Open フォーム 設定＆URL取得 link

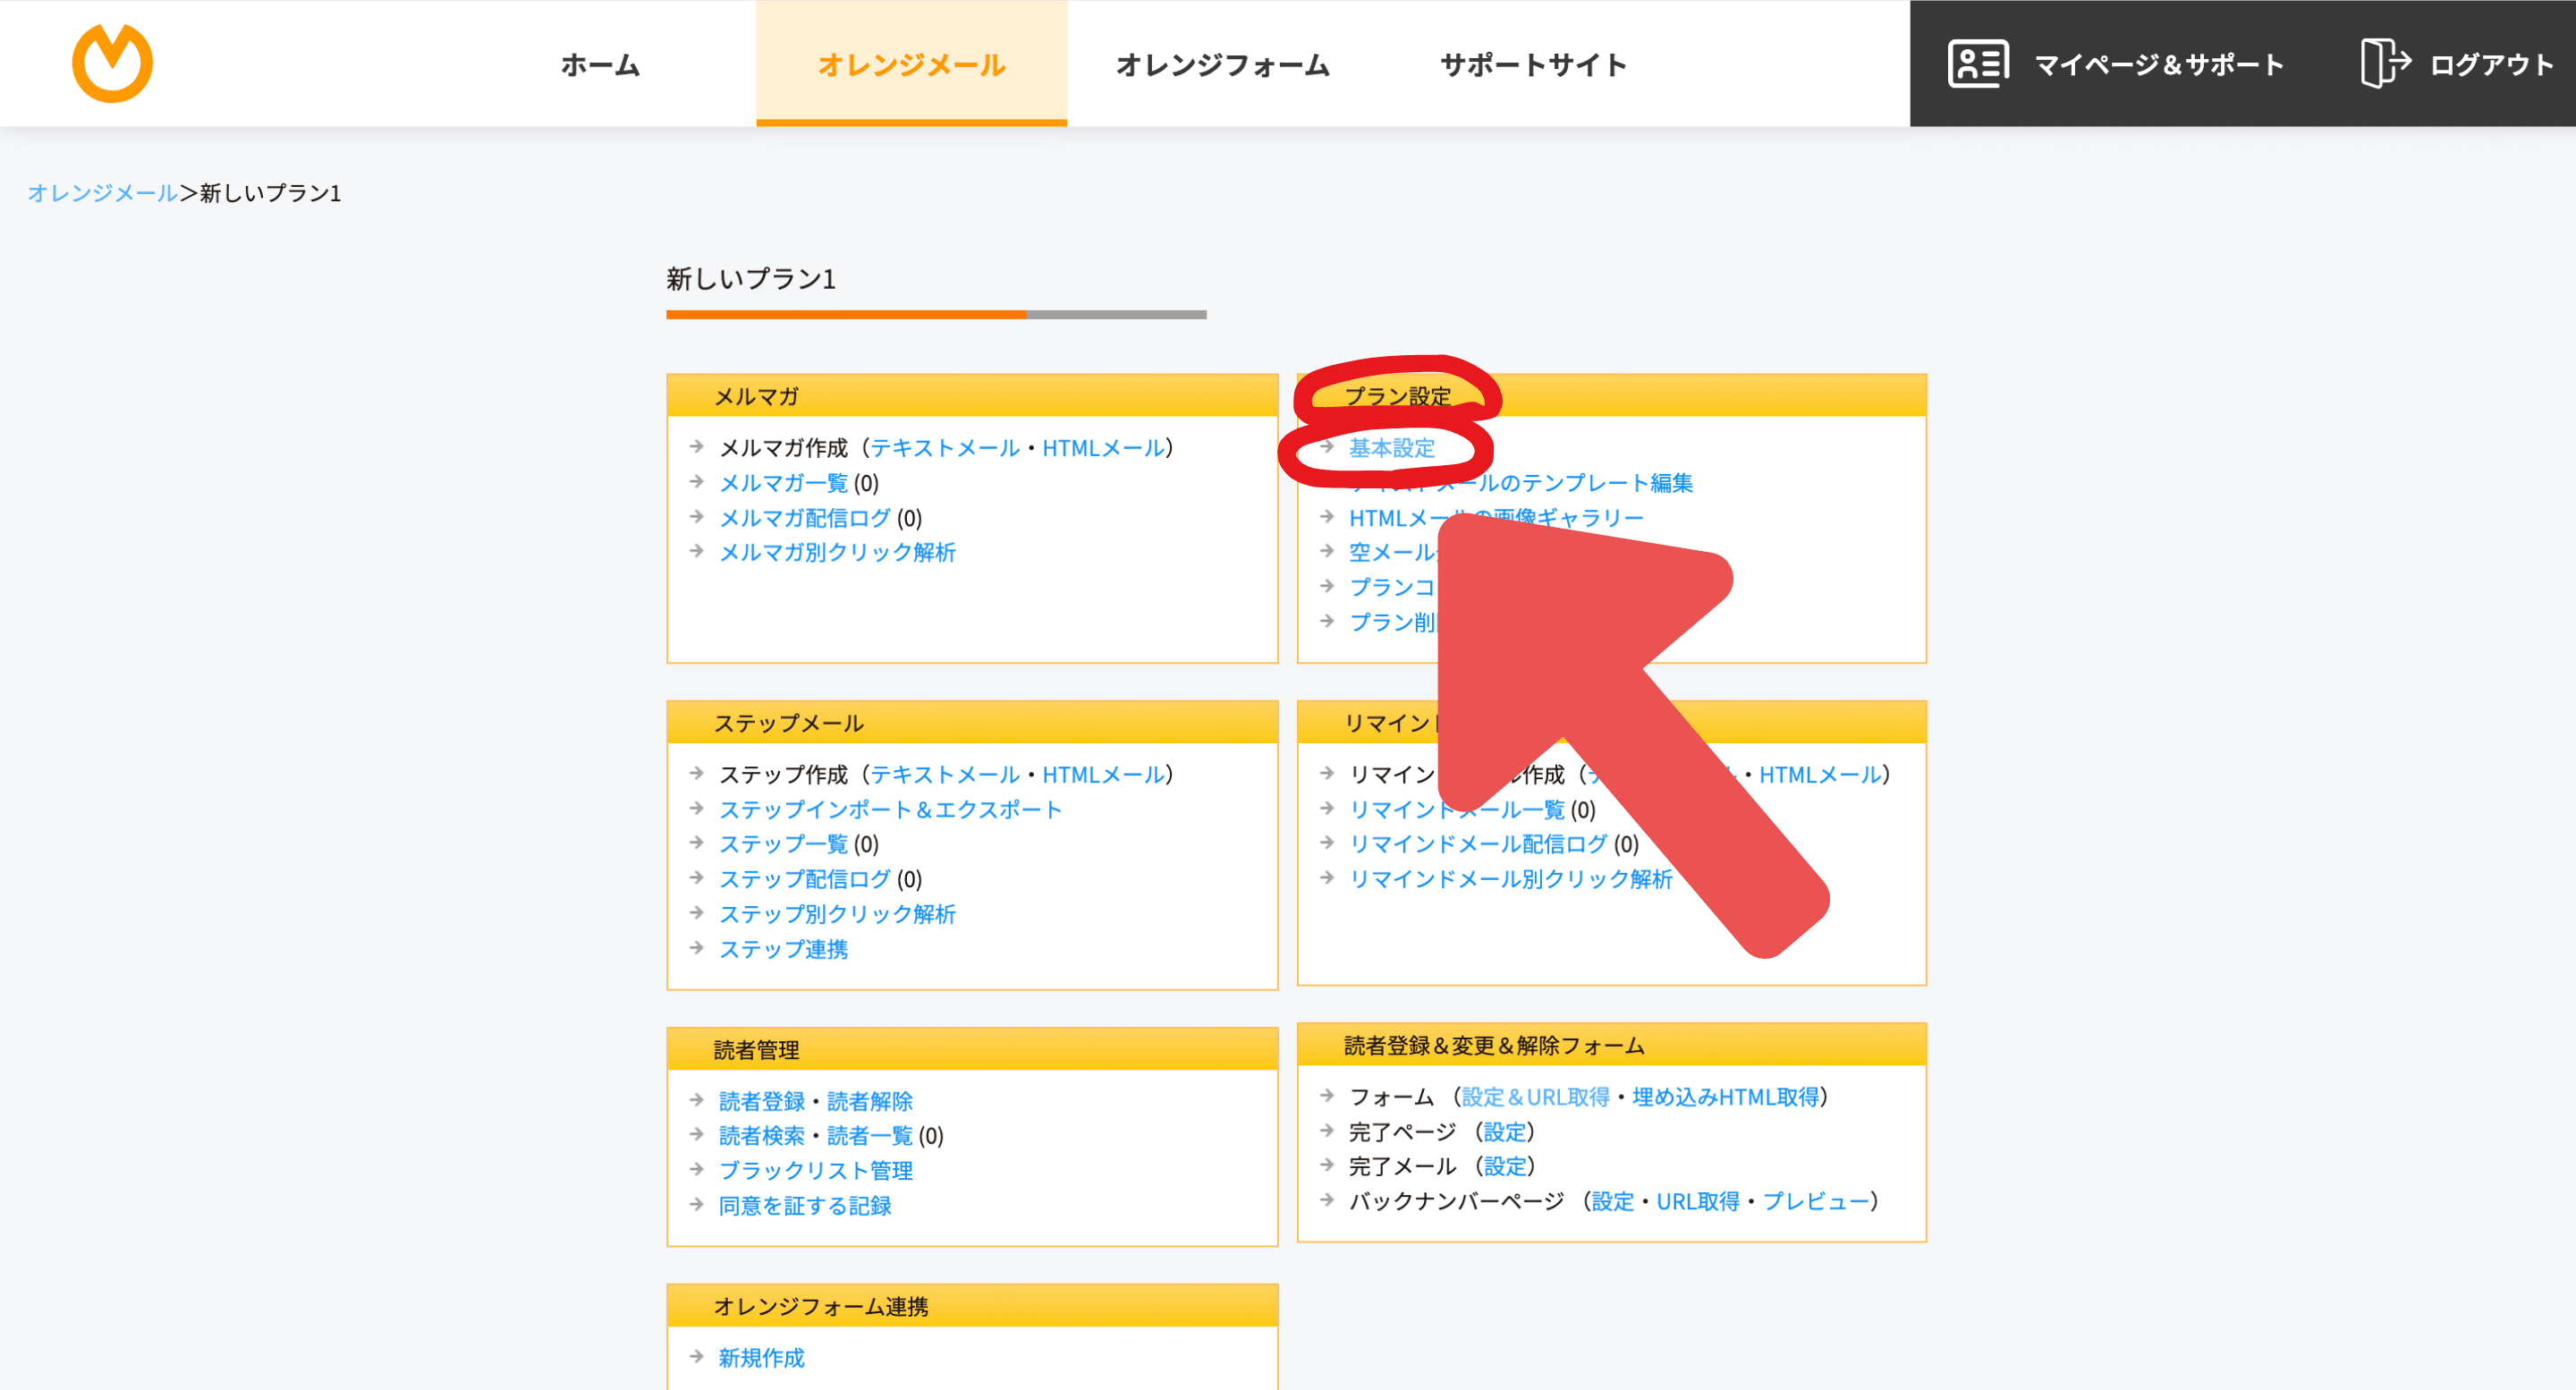(x=1535, y=1097)
